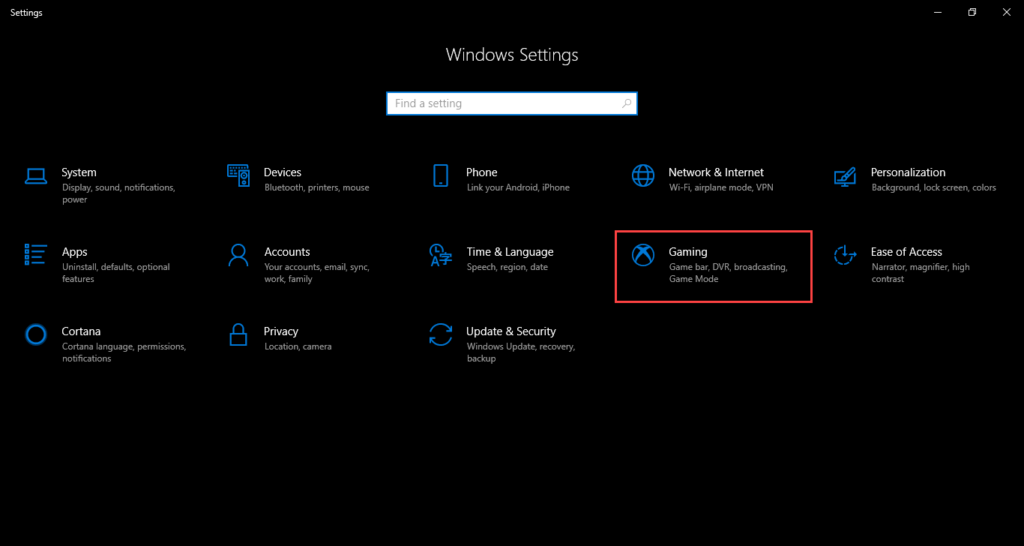Focus the Find a setting search box
1024x546 pixels.
[x=511, y=103]
